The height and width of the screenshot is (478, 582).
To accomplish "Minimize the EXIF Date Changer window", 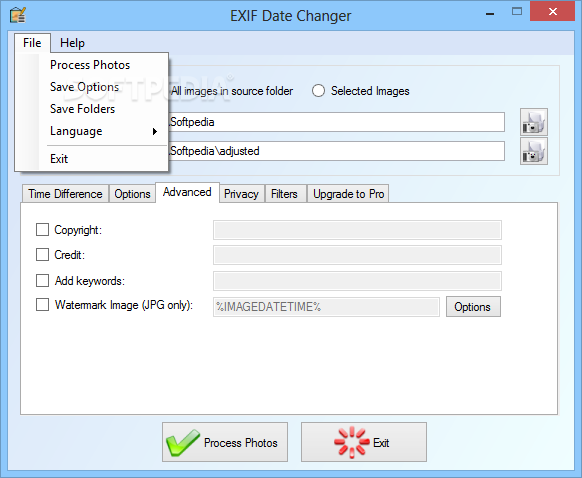I will click(x=490, y=14).
